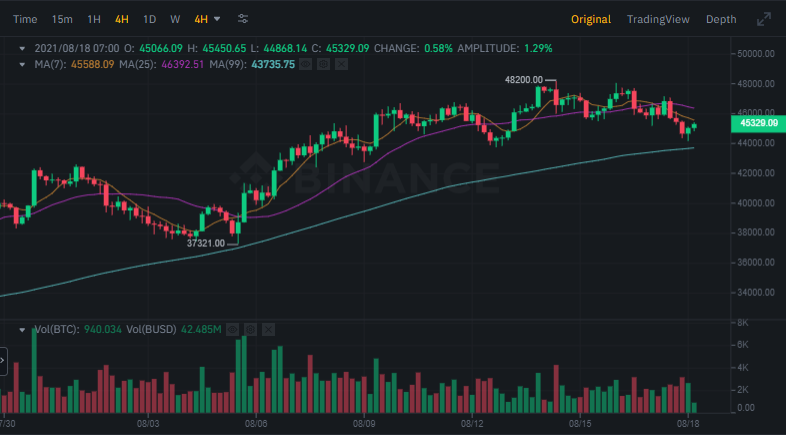Remove the Volume indicator with its X icon
This screenshot has width=786, height=435.
coord(268,330)
